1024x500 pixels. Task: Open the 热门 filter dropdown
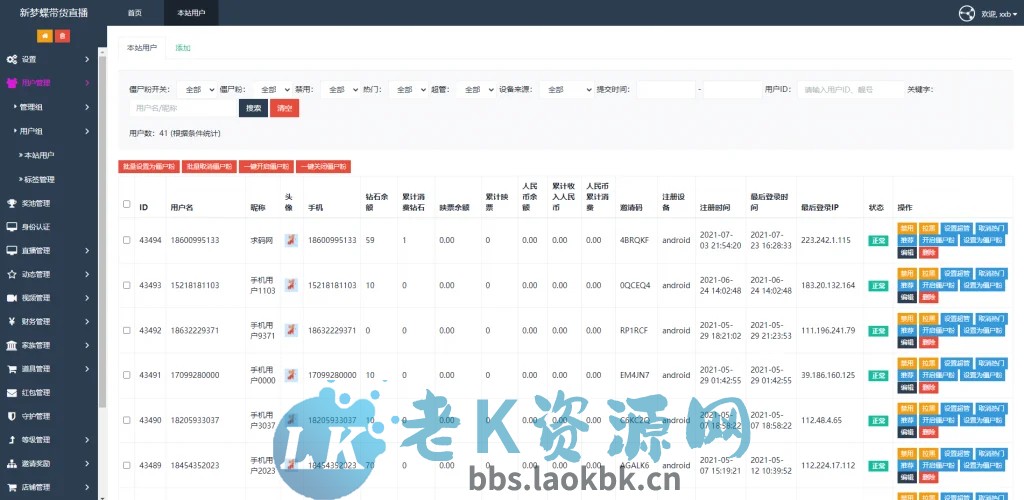[x=408, y=89]
